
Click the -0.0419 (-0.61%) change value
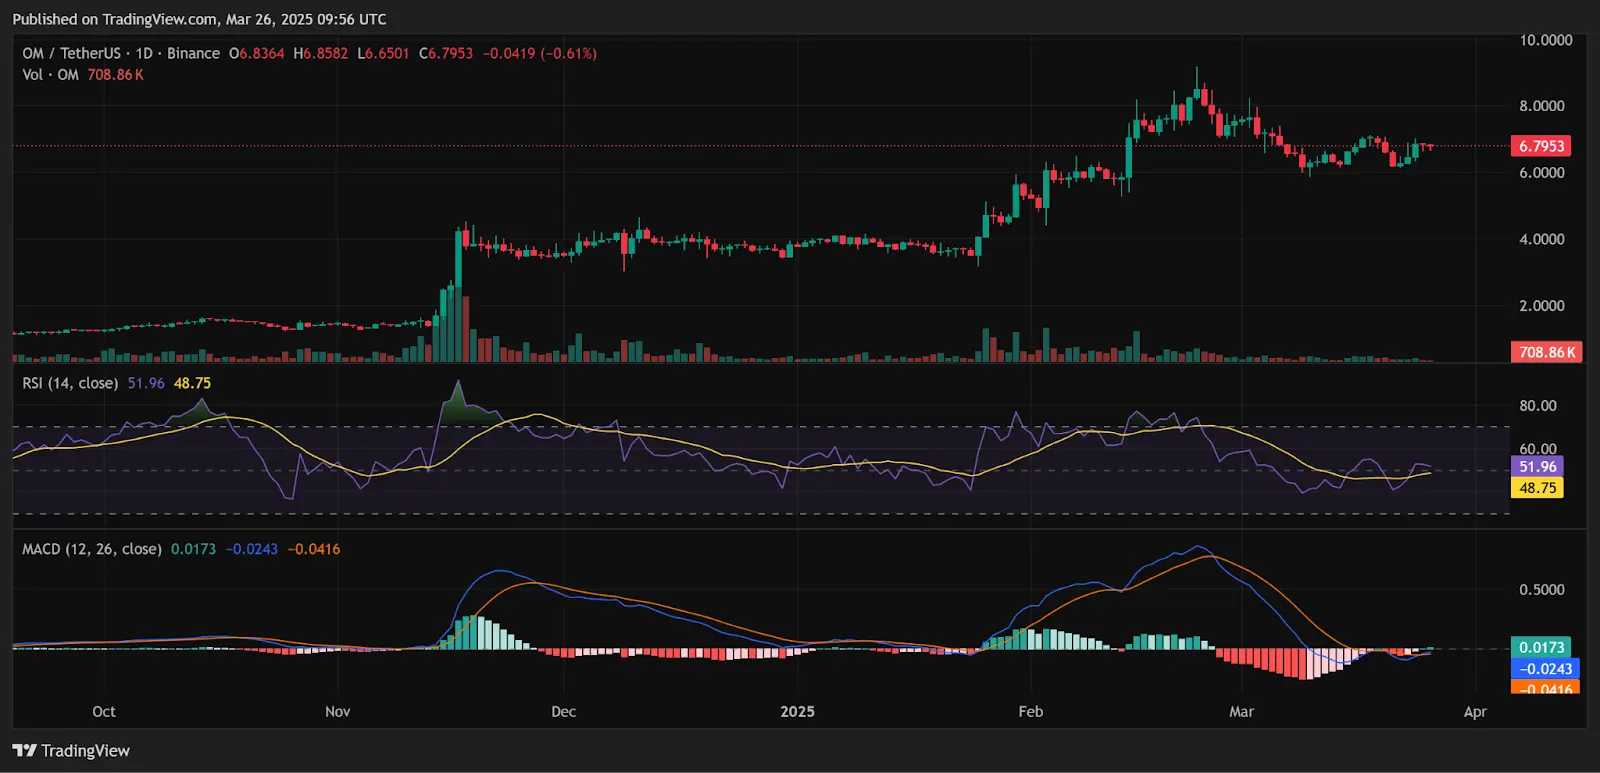(540, 53)
